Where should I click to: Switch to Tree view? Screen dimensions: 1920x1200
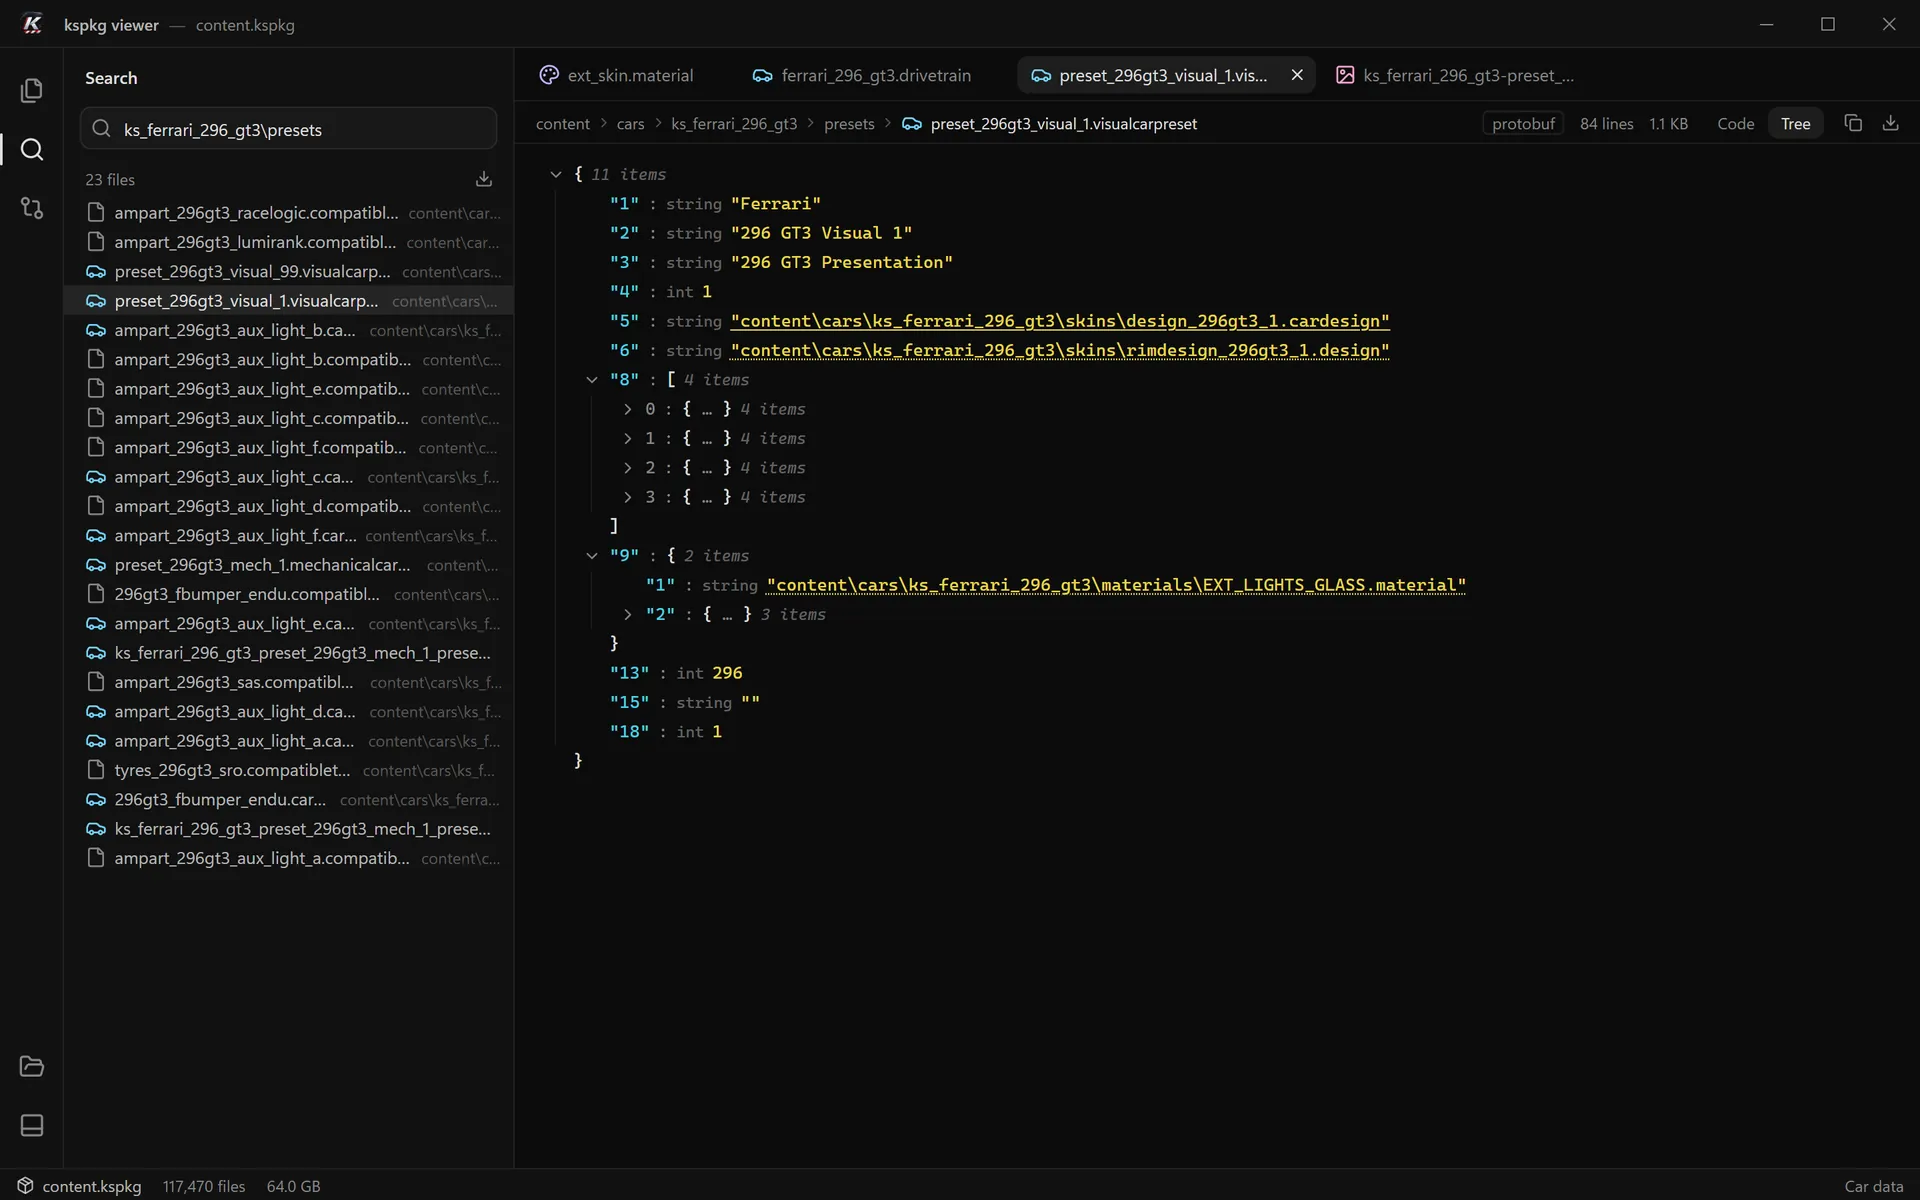point(1795,124)
